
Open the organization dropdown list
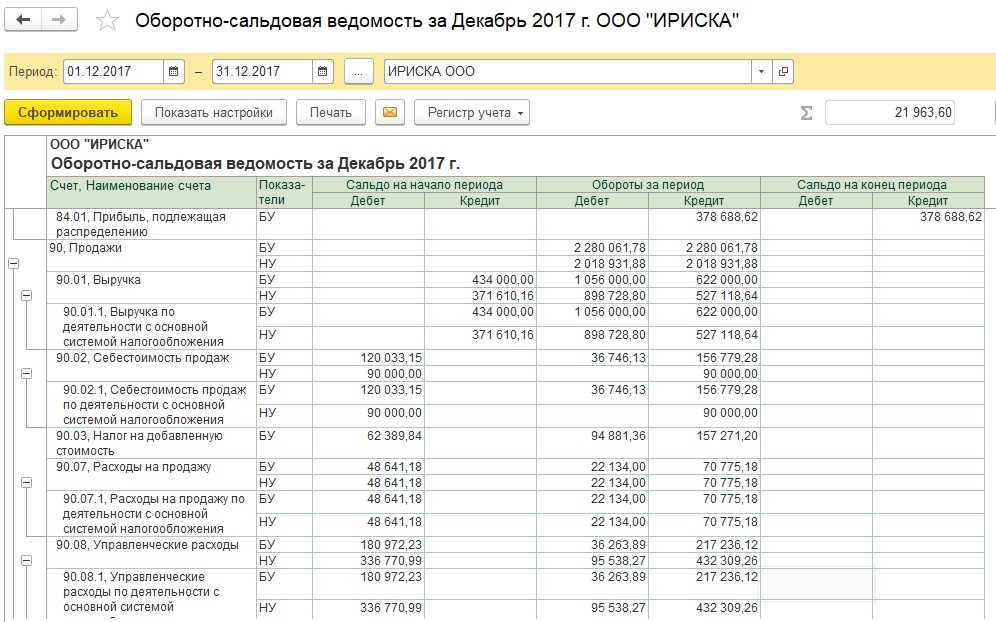[x=761, y=72]
